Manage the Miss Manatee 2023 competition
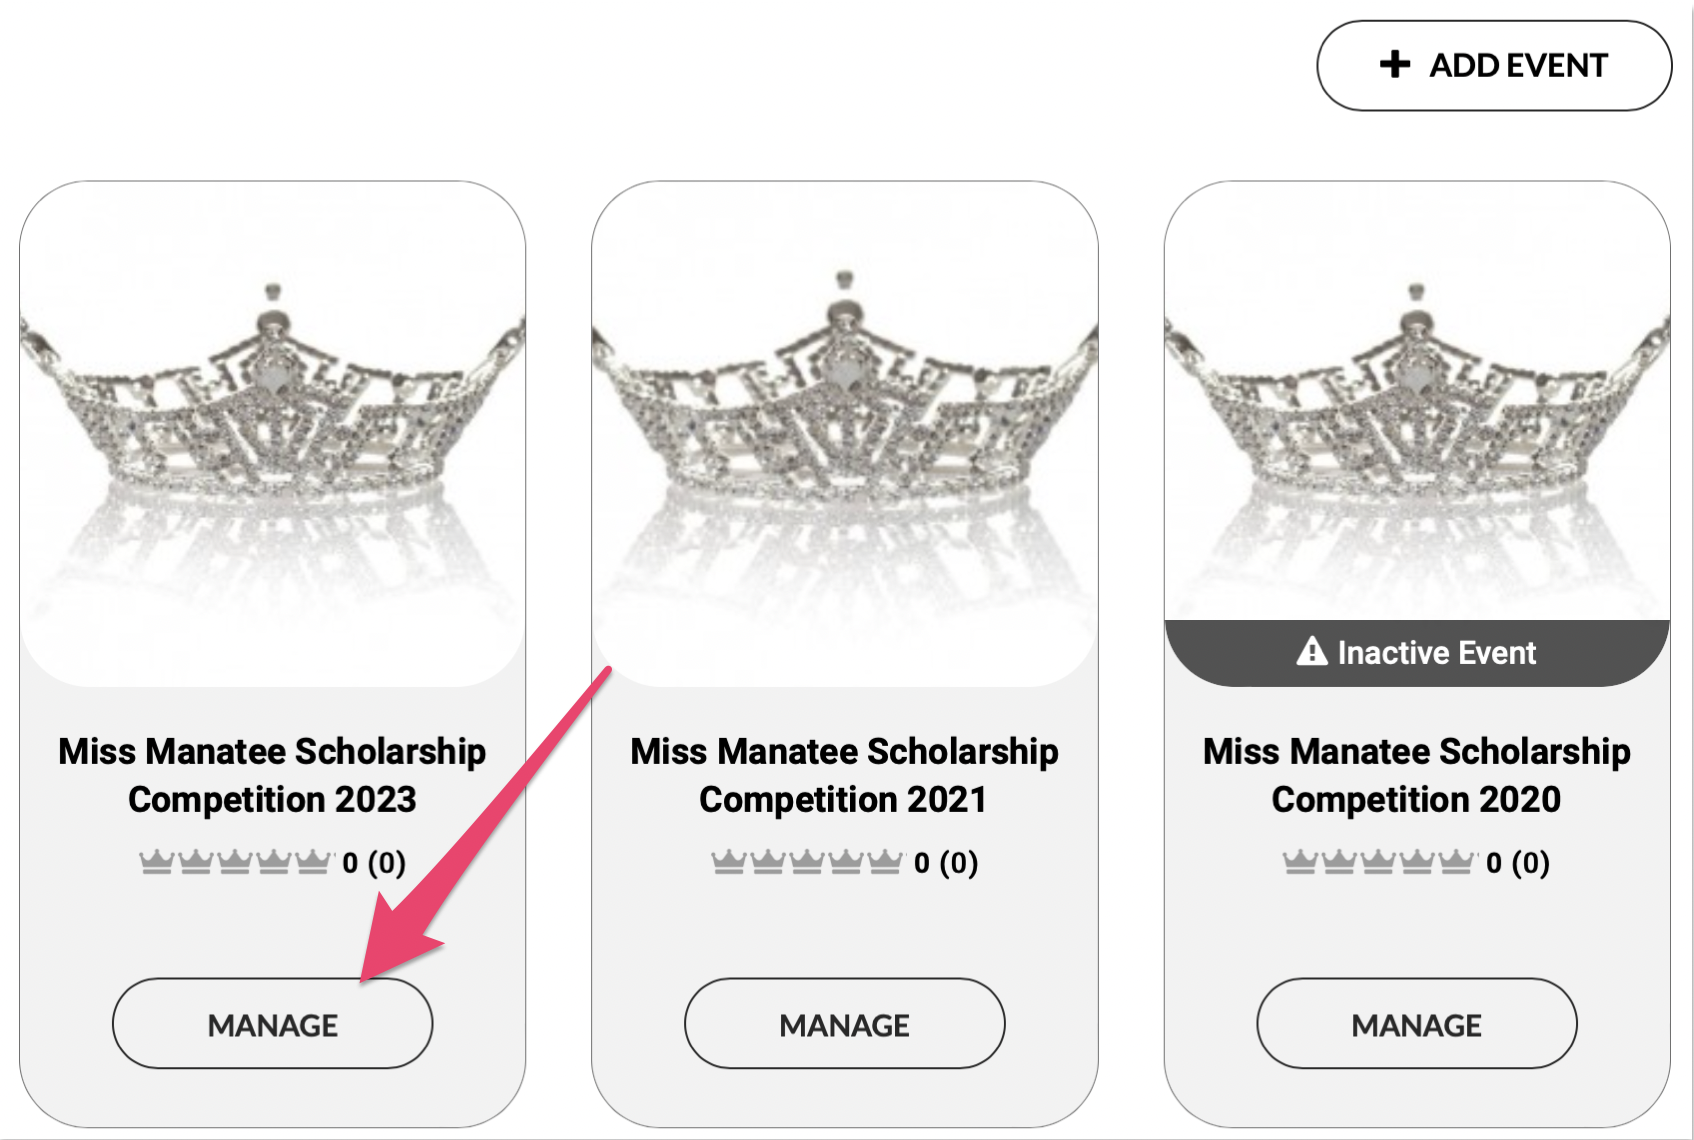 pos(272,1024)
